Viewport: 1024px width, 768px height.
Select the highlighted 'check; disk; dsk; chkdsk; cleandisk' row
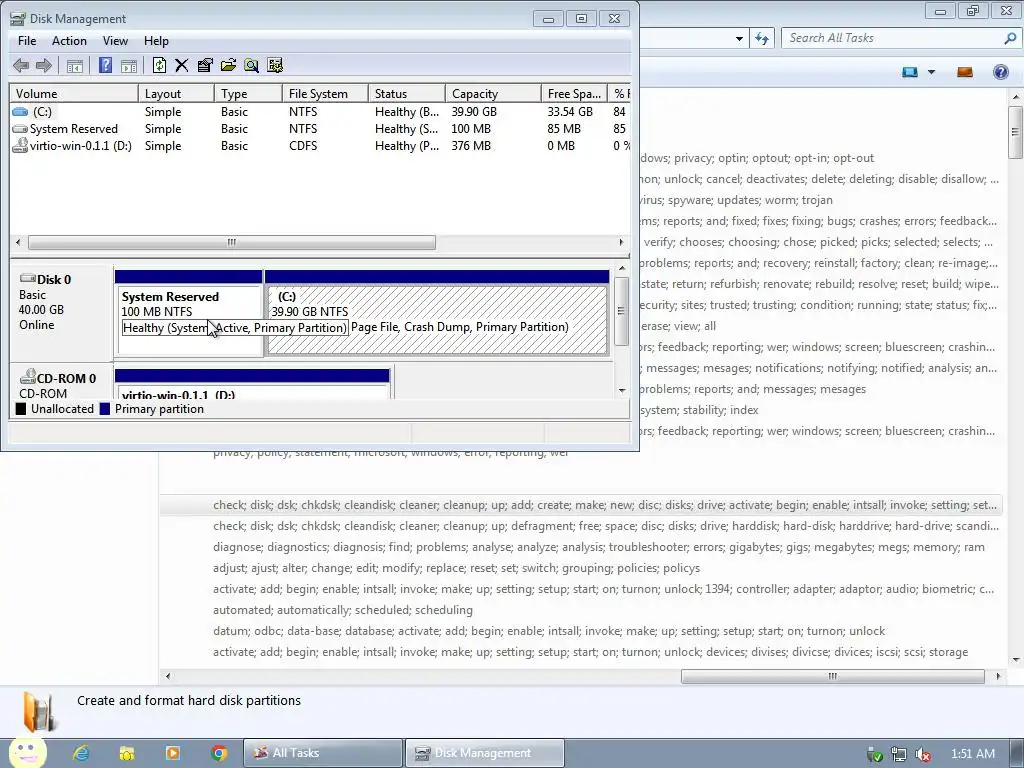[581, 505]
